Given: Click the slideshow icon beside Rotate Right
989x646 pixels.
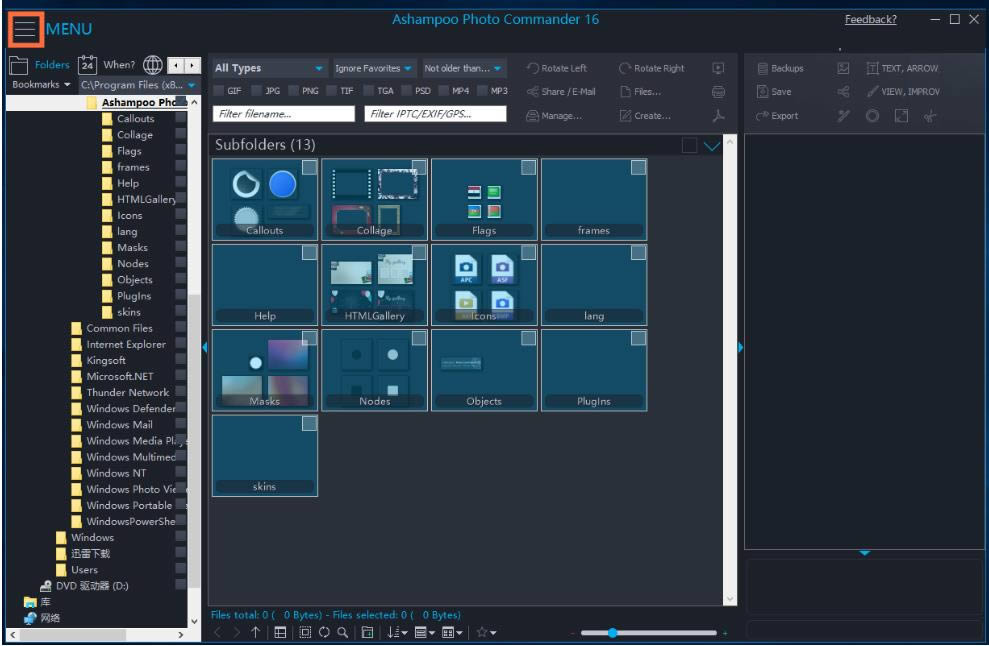Looking at the screenshot, I should pyautogui.click(x=718, y=68).
